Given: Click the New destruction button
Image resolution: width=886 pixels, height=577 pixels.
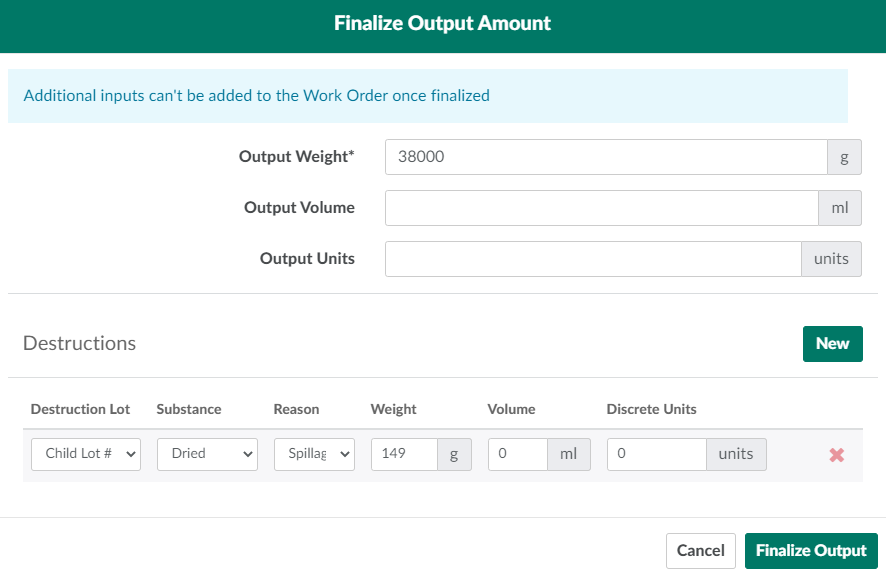Looking at the screenshot, I should [x=832, y=343].
